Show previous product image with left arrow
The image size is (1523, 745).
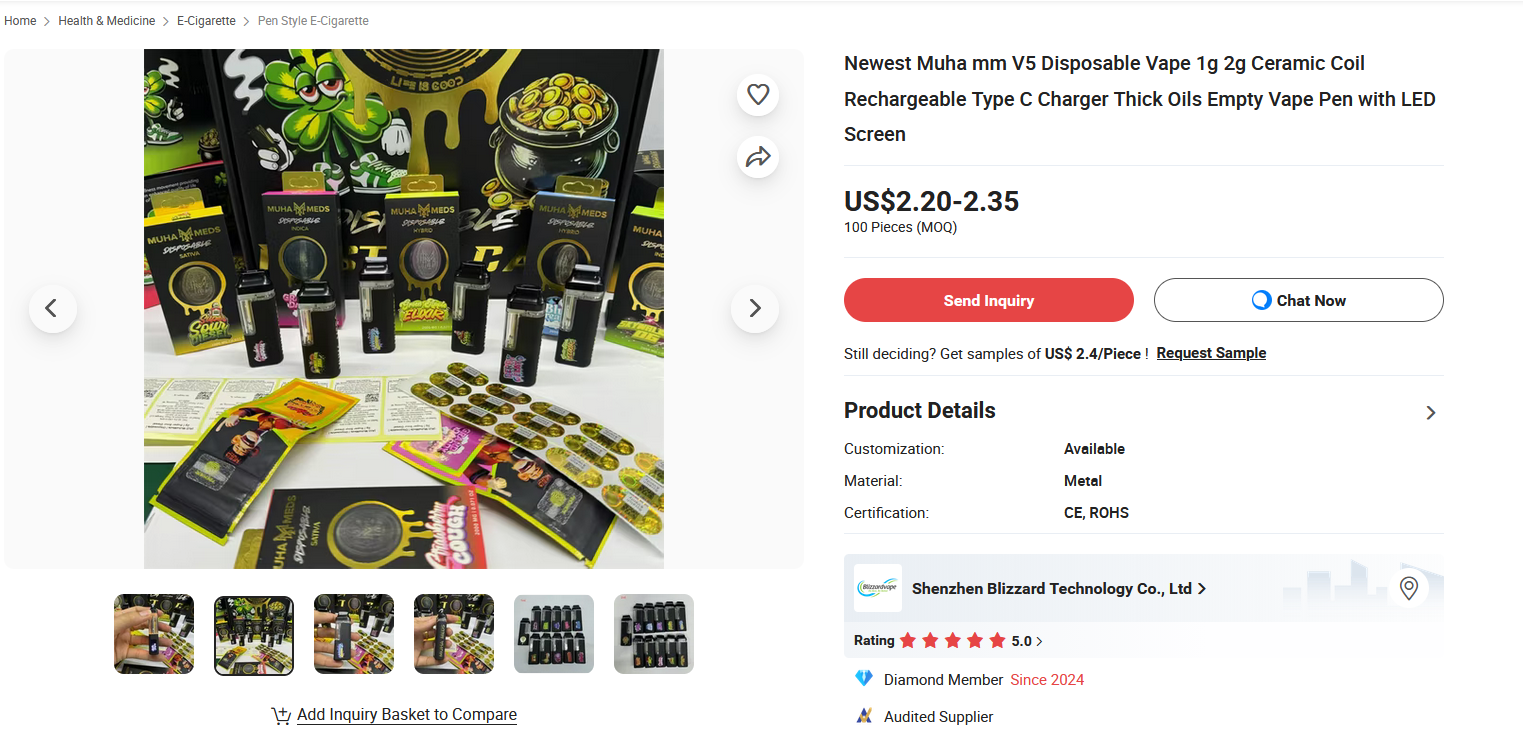pos(53,308)
